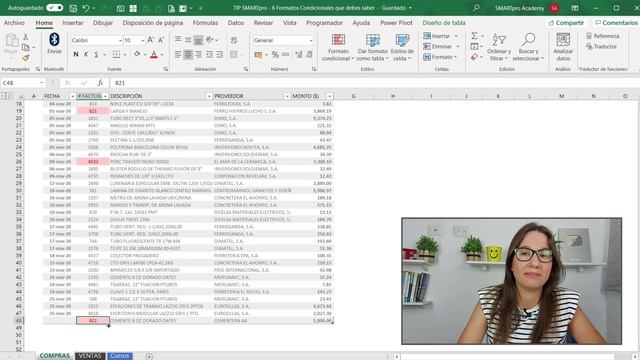Image resolution: width=640 pixels, height=360 pixels.
Task: Click Insertar cells button
Action: [440, 36]
